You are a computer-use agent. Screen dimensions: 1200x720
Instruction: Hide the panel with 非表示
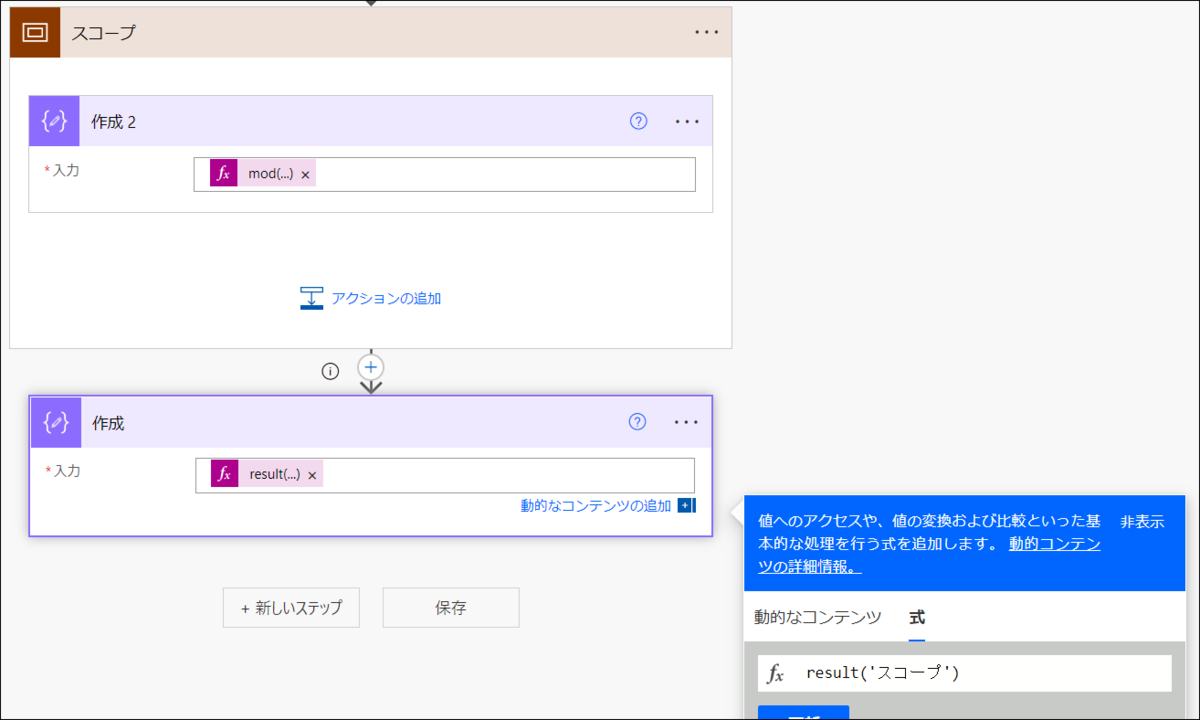[1142, 522]
